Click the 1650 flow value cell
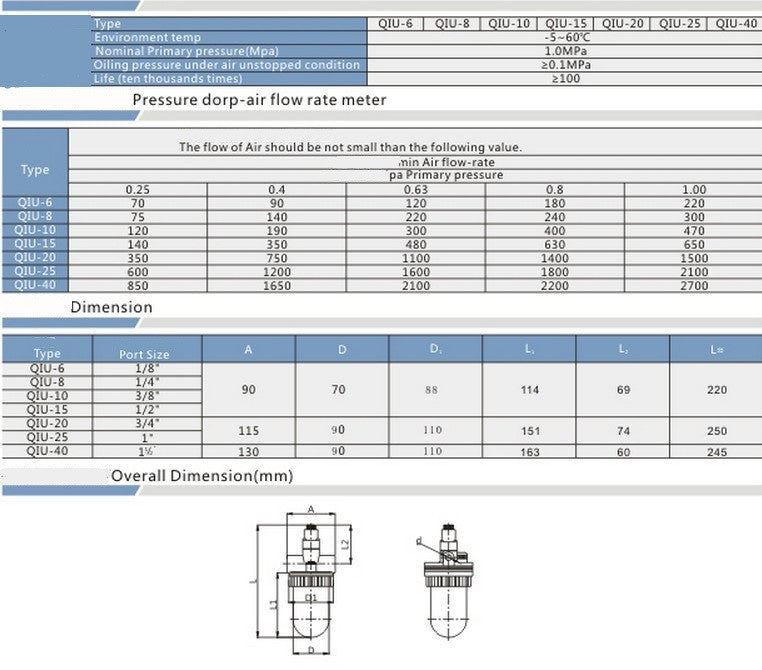The width and height of the screenshot is (762, 670). click(x=276, y=286)
